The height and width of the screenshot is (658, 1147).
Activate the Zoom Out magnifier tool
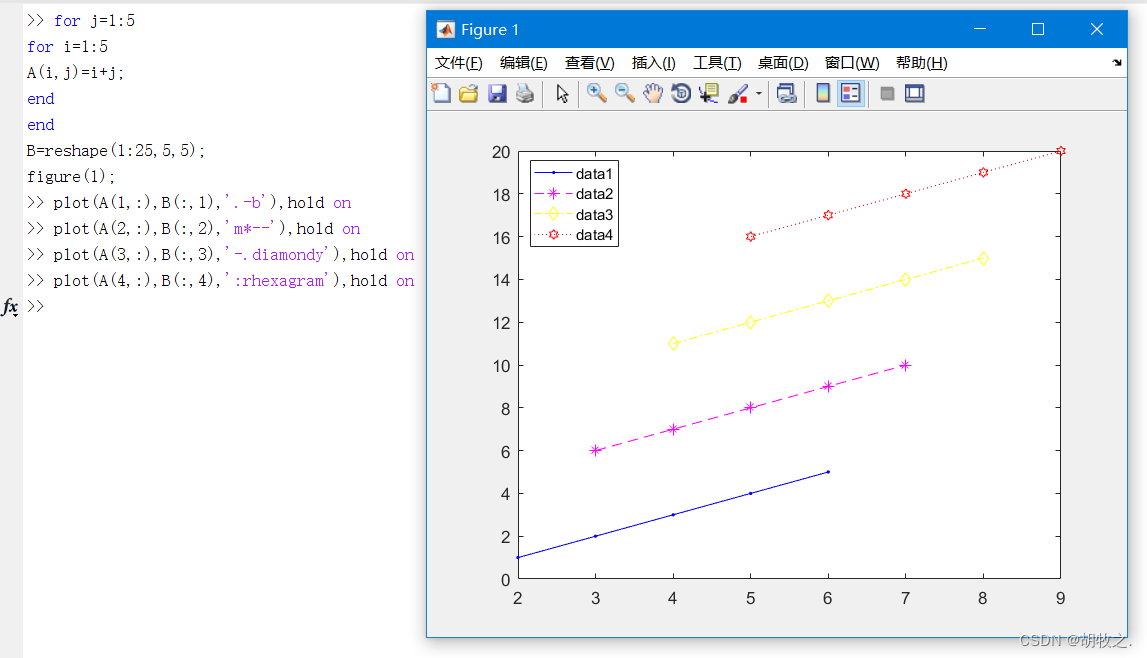(625, 94)
